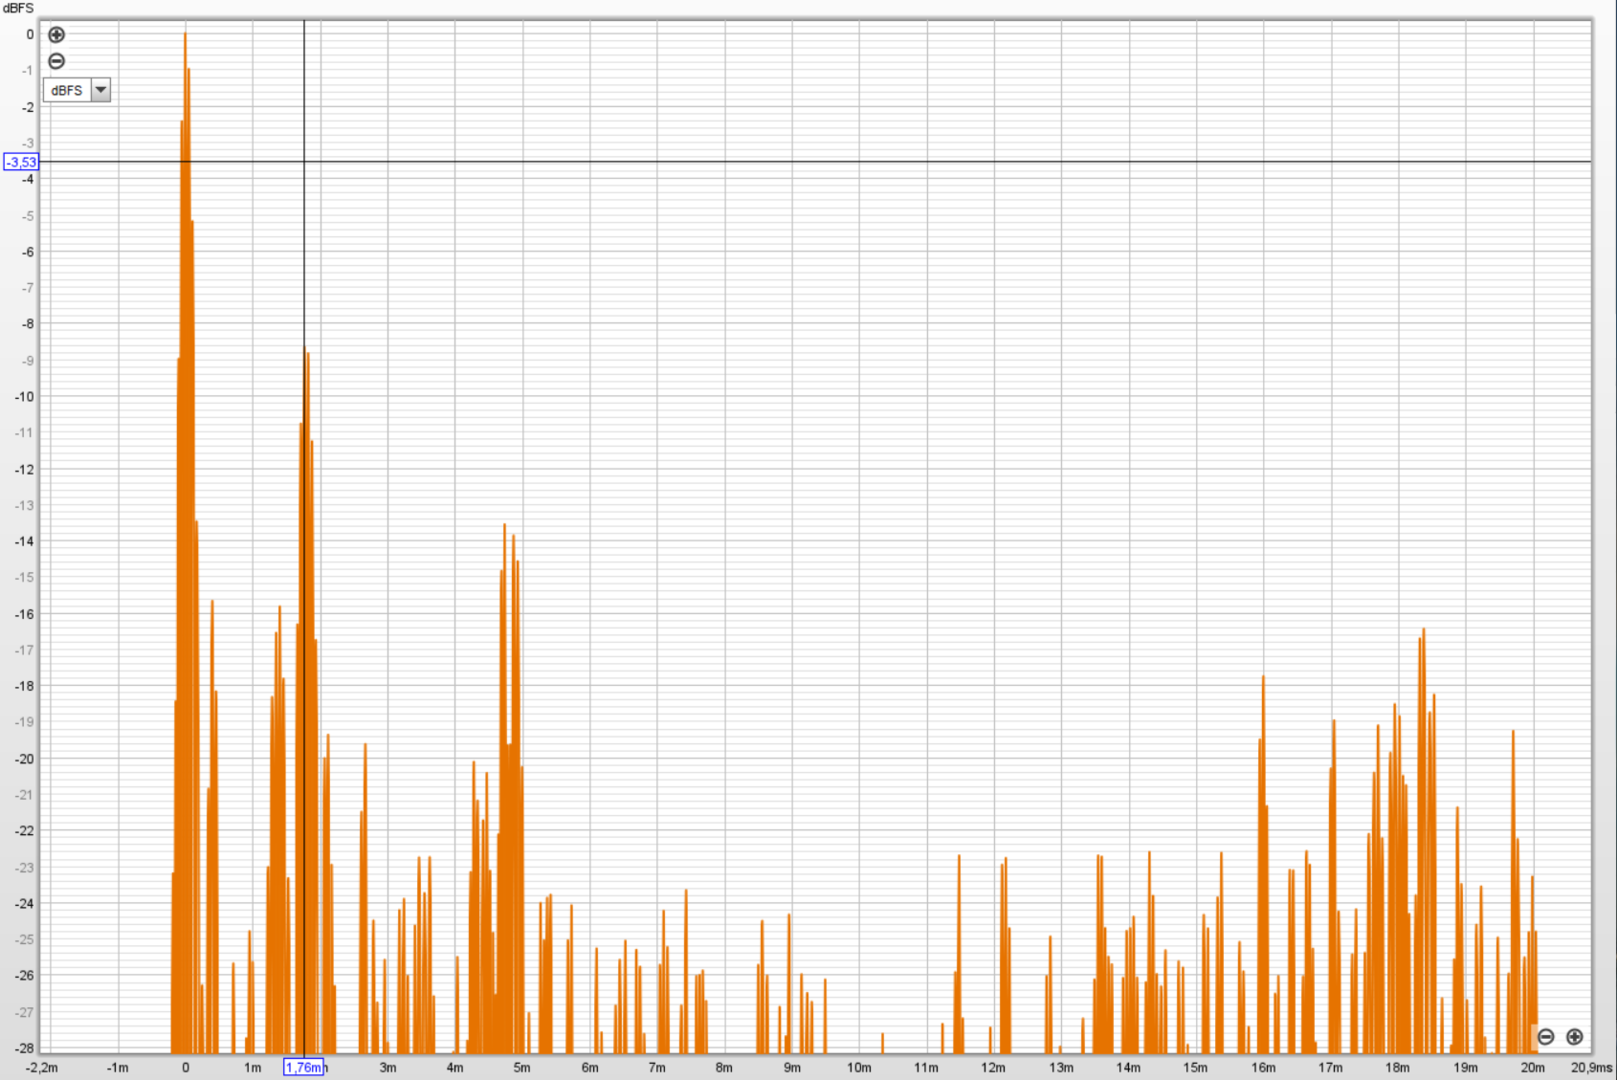
Task: Zoom out the vertical dBFS axis
Action: 57,61
